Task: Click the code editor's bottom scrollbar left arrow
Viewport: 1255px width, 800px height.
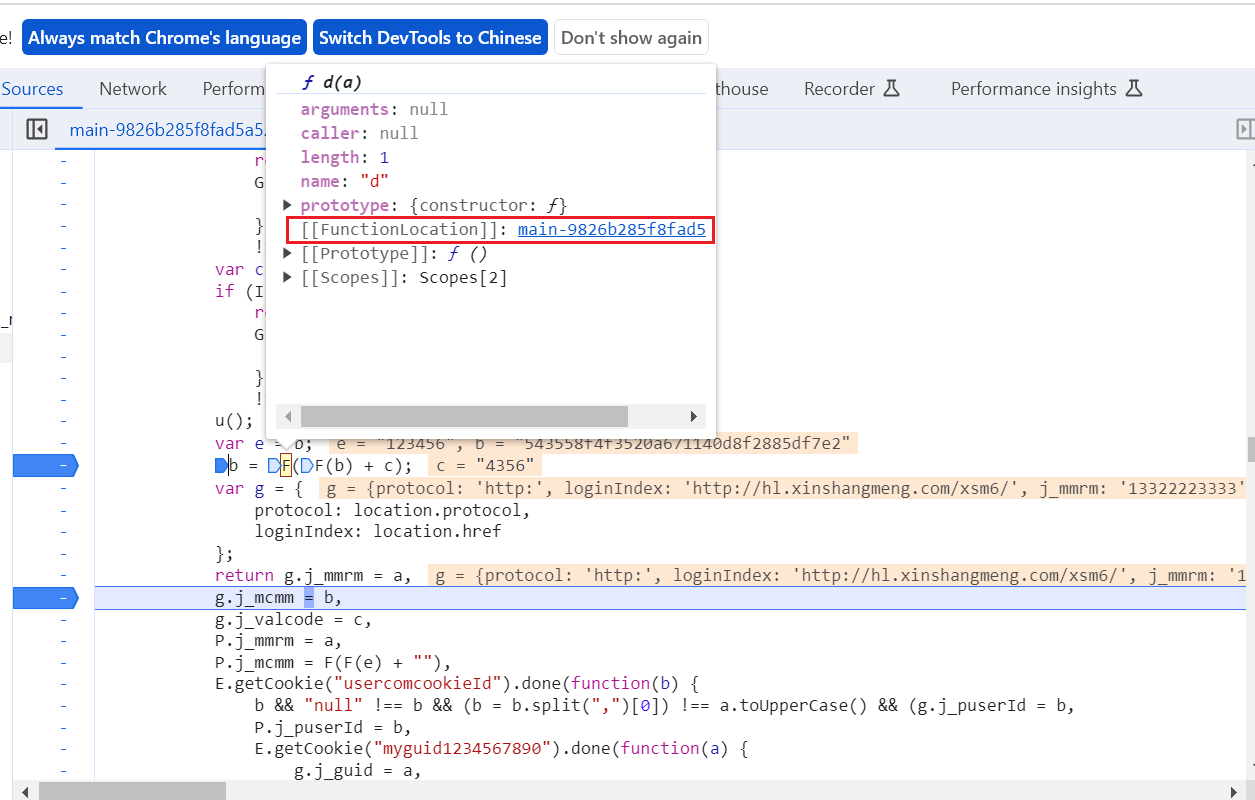Action: click(x=24, y=791)
